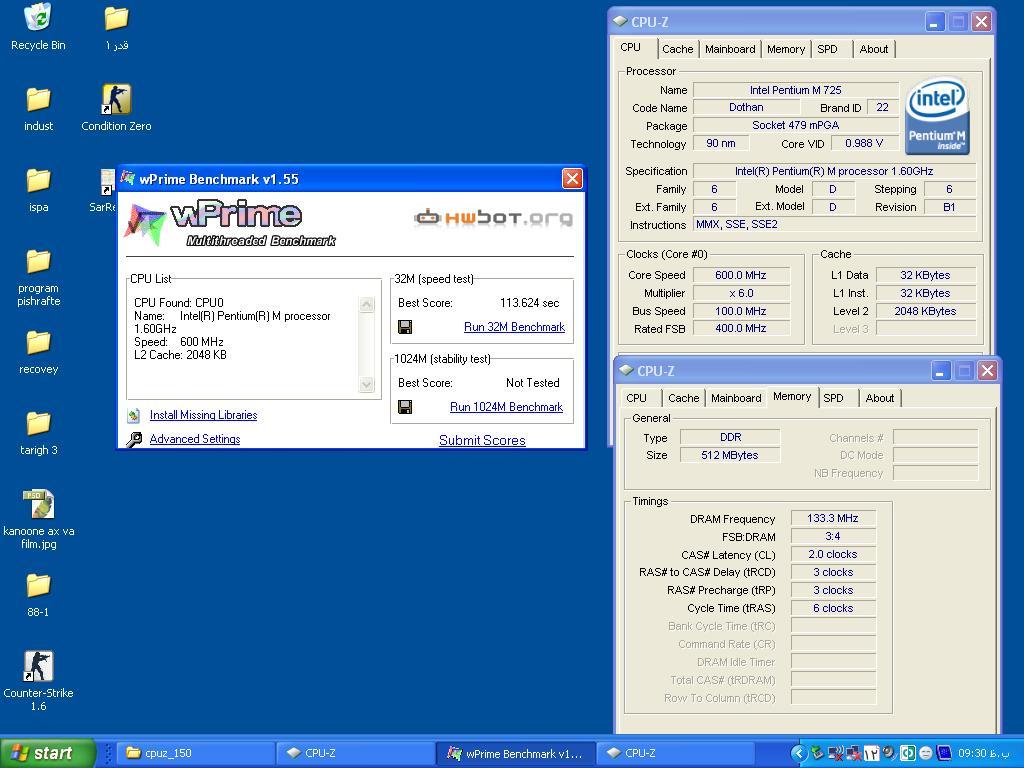Switch to Cache tab in upper CPU-Z

pyautogui.click(x=677, y=49)
